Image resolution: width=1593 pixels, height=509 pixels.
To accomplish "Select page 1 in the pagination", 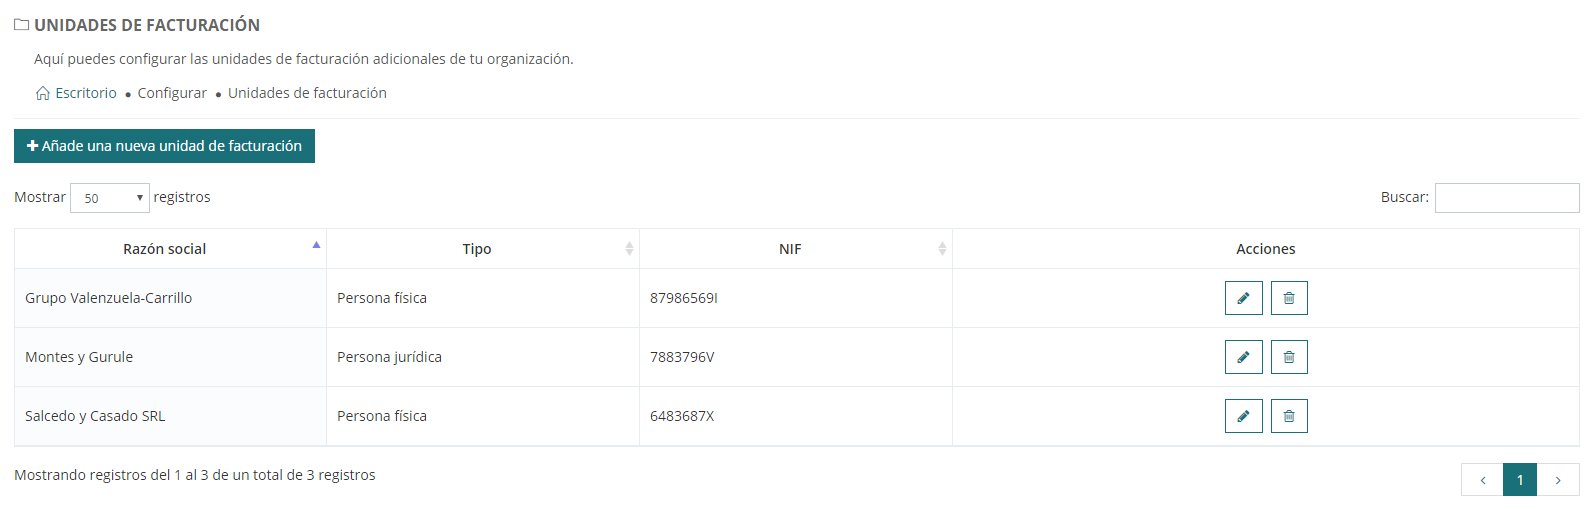I will point(1520,480).
